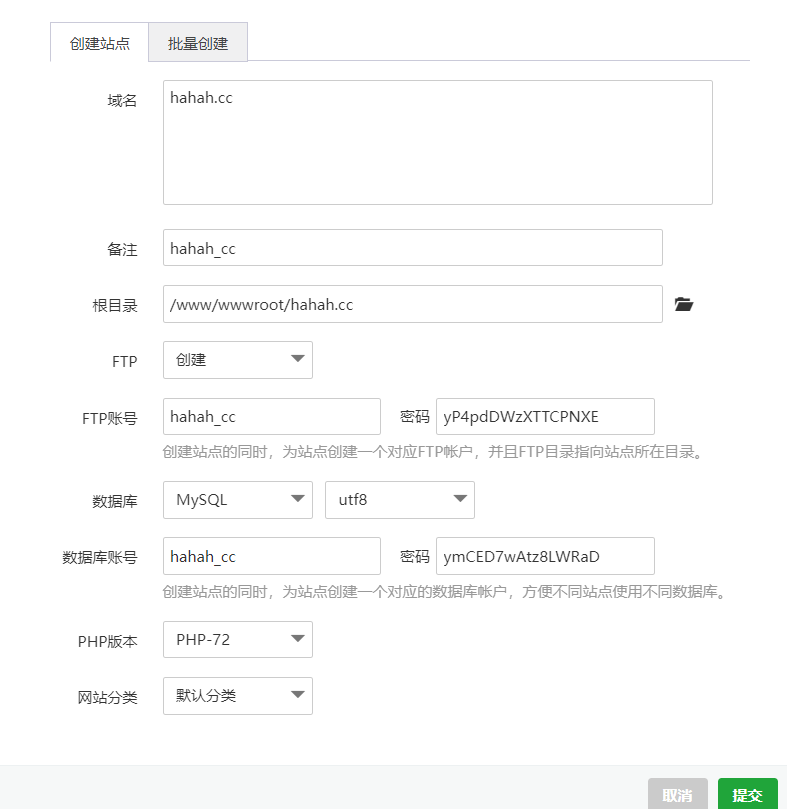Click the FTP账号 input field
787x809 pixels.
pyautogui.click(x=272, y=416)
